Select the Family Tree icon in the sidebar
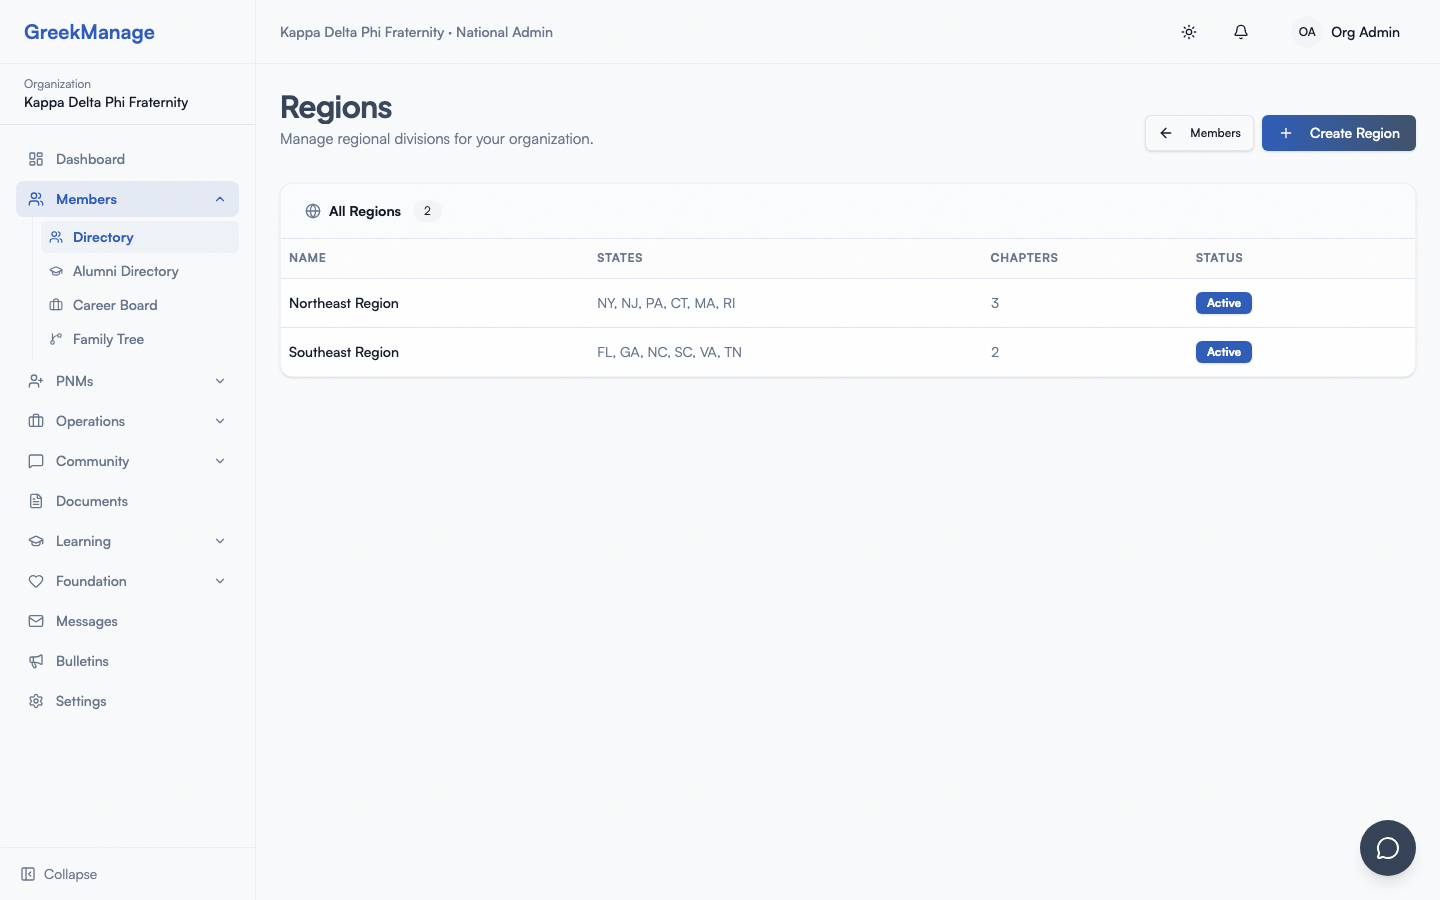The width and height of the screenshot is (1440, 900). coord(56,339)
